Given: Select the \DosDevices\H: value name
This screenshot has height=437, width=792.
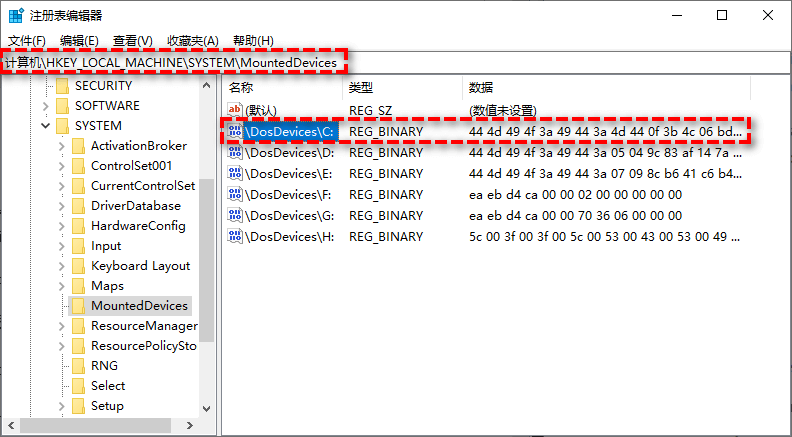Looking at the screenshot, I should (x=289, y=236).
